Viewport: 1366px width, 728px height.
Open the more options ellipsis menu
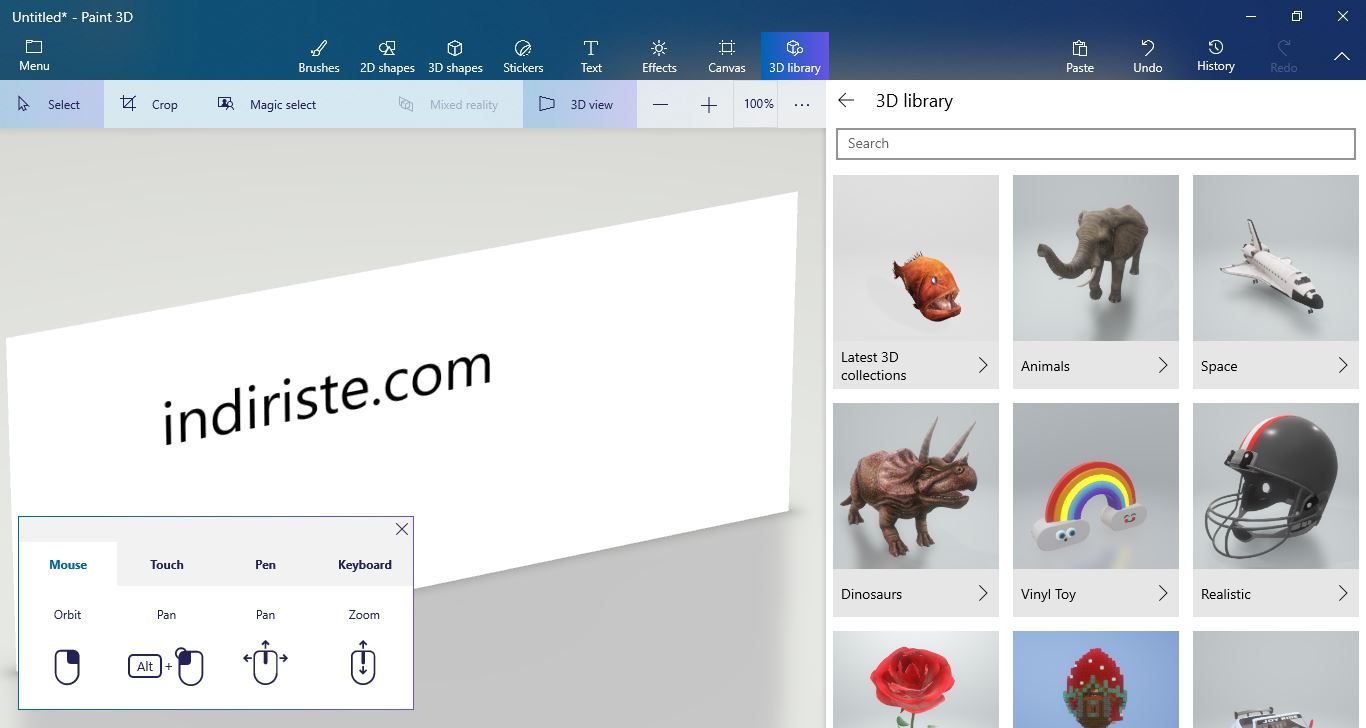click(802, 105)
